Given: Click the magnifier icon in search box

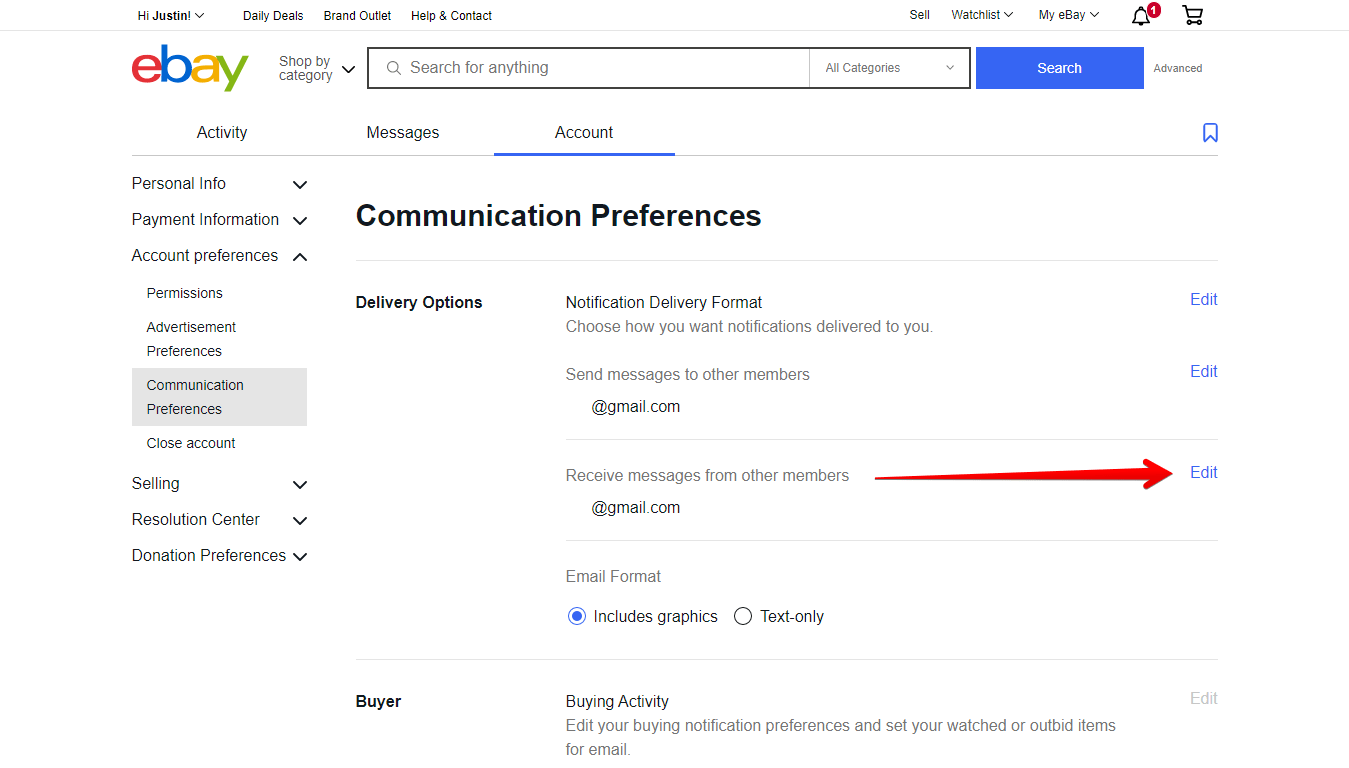Looking at the screenshot, I should point(393,68).
